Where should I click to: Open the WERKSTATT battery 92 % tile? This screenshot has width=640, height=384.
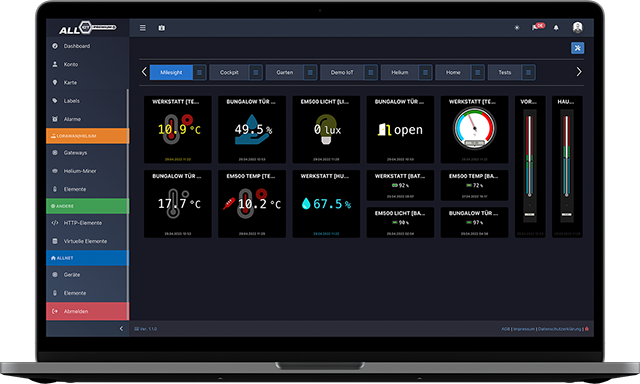(x=400, y=185)
